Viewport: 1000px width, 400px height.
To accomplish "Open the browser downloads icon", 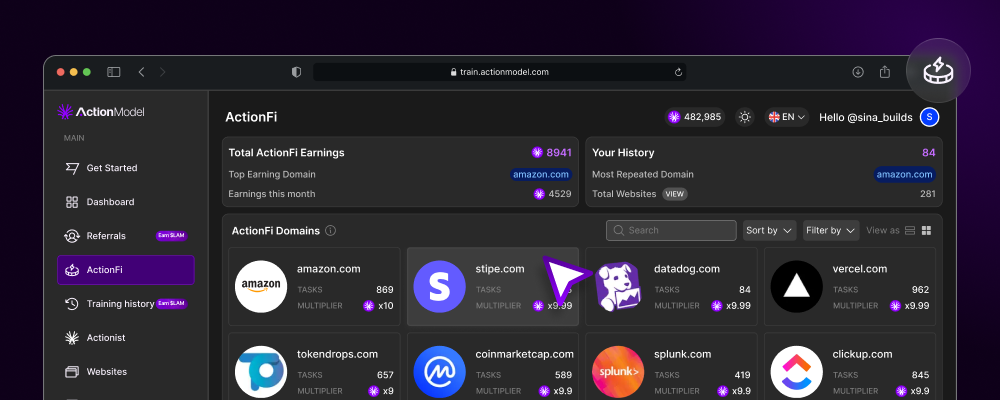I will [x=858, y=72].
